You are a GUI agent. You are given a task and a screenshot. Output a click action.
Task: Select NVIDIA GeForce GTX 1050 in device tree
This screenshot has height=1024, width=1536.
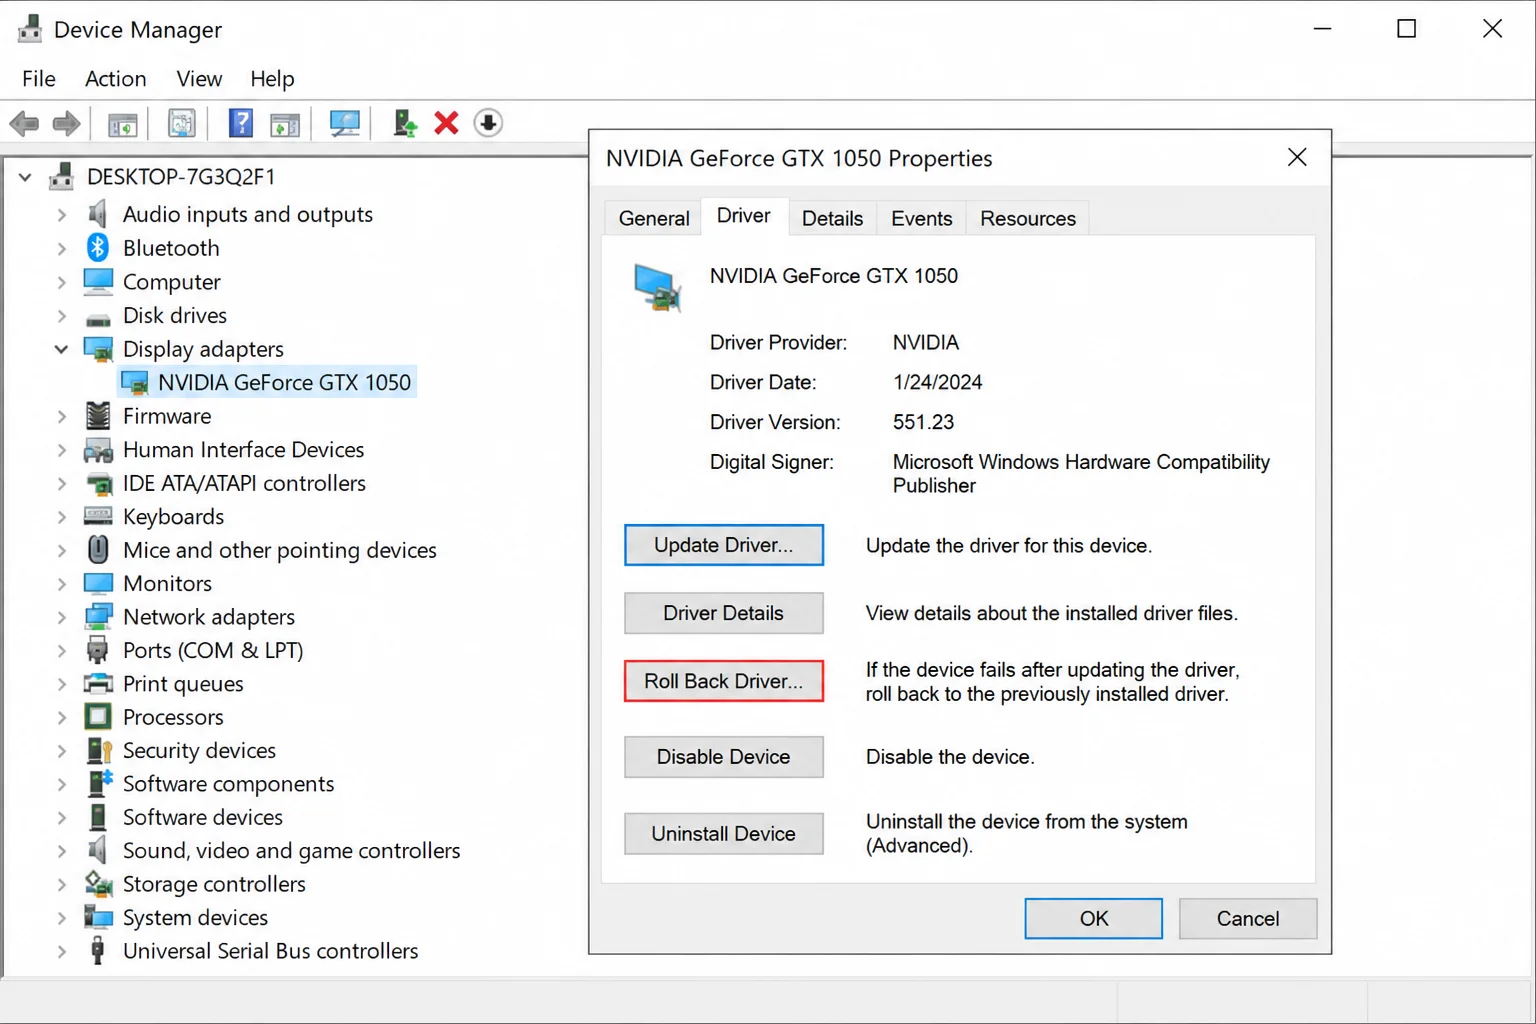click(x=267, y=382)
